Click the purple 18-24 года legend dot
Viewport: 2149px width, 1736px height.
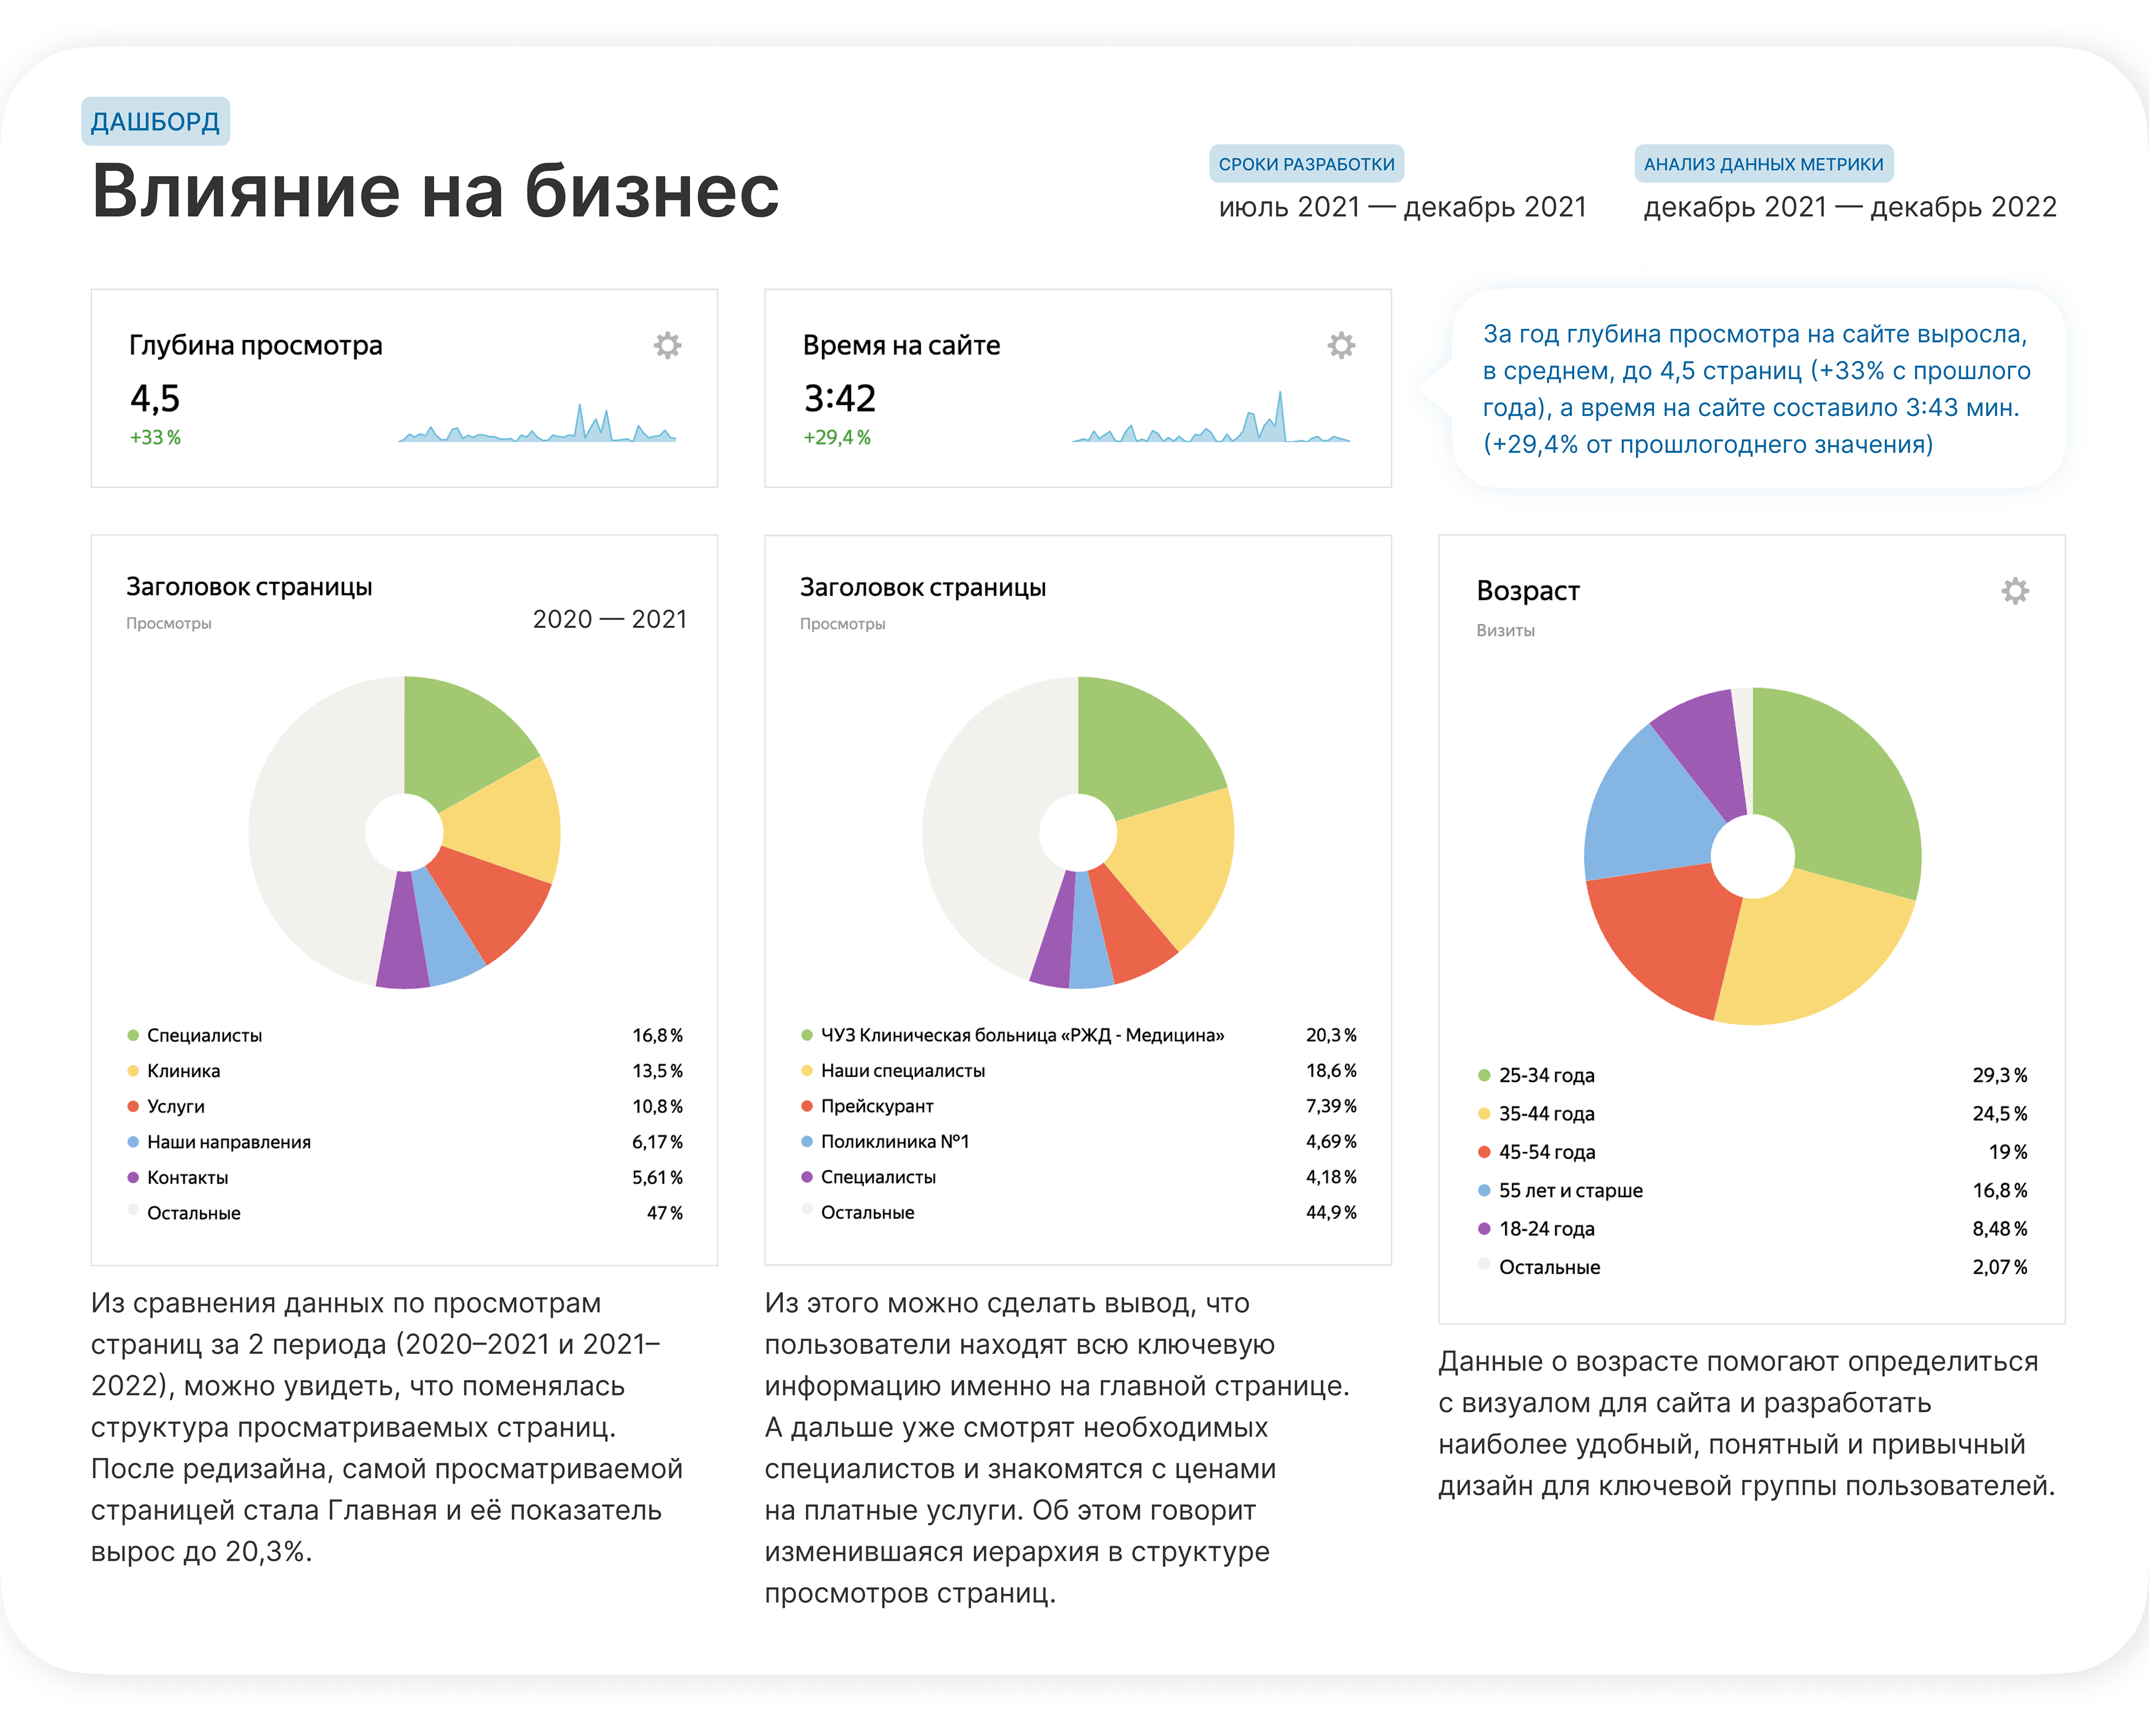click(1484, 1229)
